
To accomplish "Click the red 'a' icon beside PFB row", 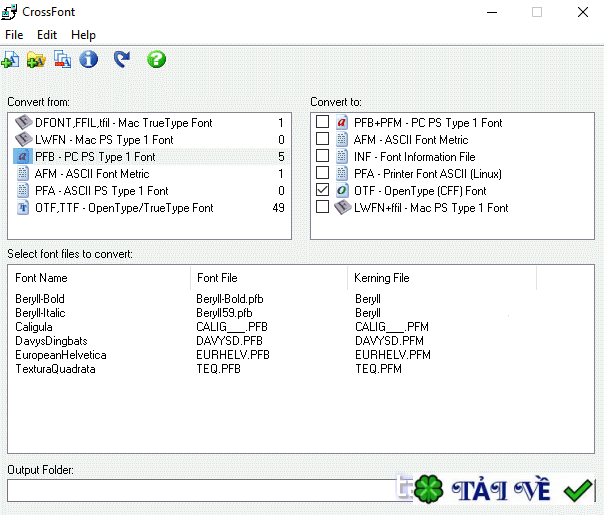I will click(23, 156).
